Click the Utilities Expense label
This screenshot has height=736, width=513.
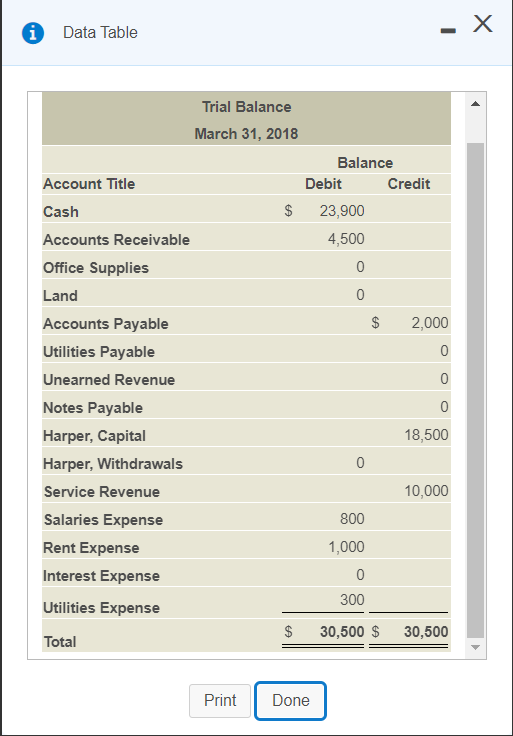(x=101, y=608)
